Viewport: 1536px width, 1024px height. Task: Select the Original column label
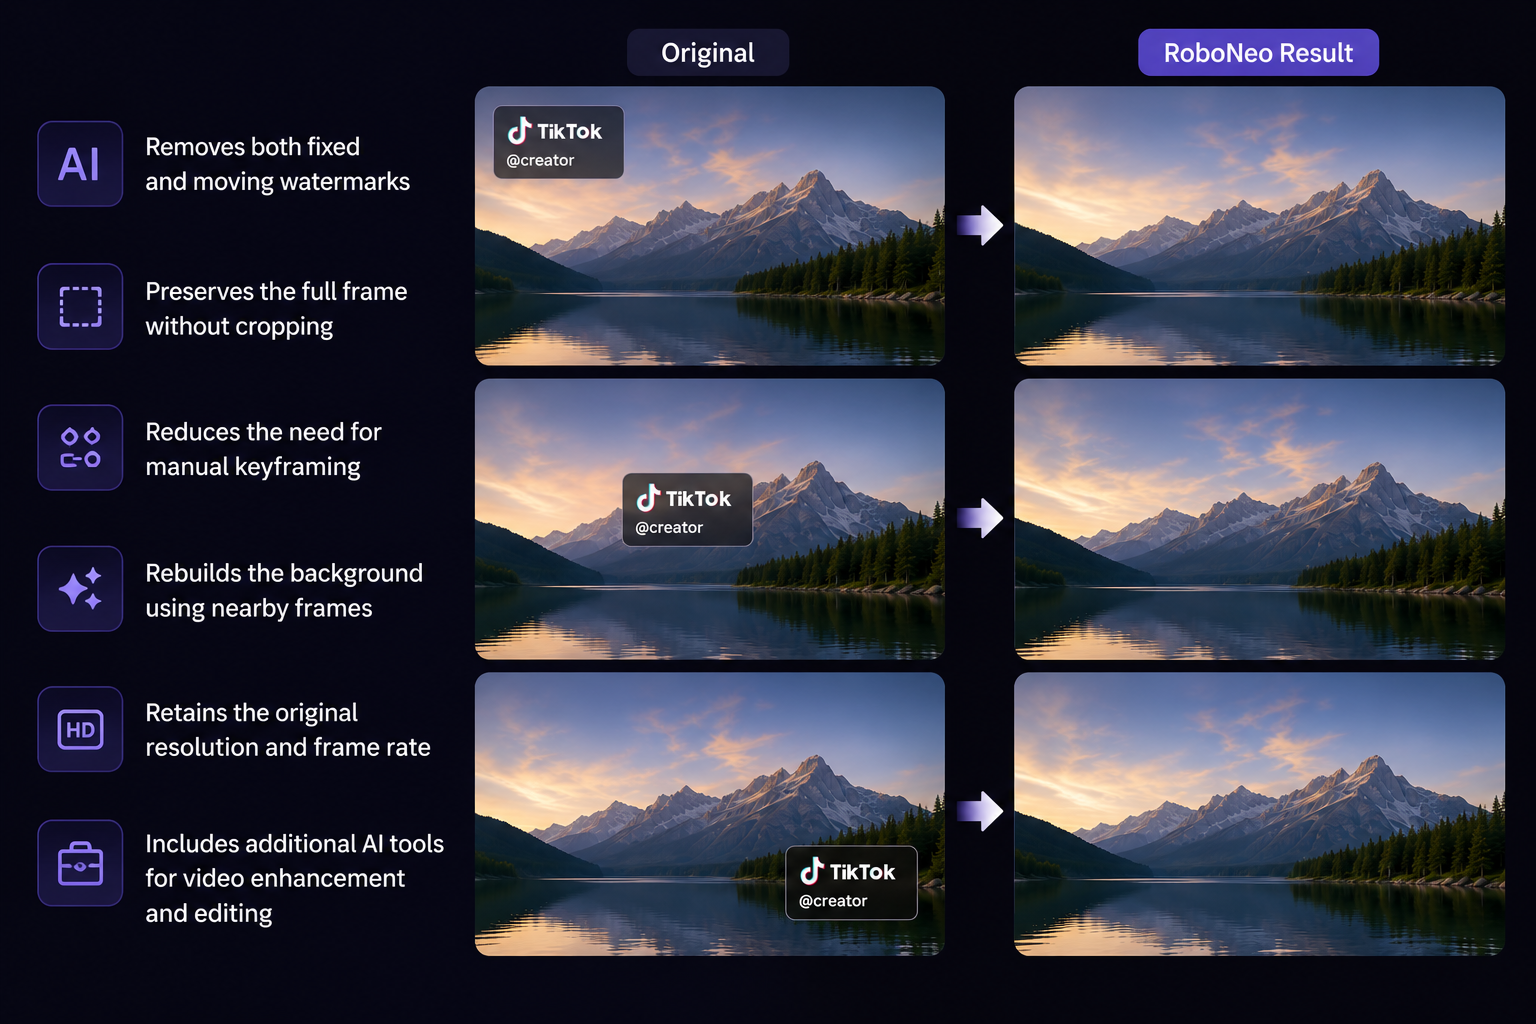708,52
